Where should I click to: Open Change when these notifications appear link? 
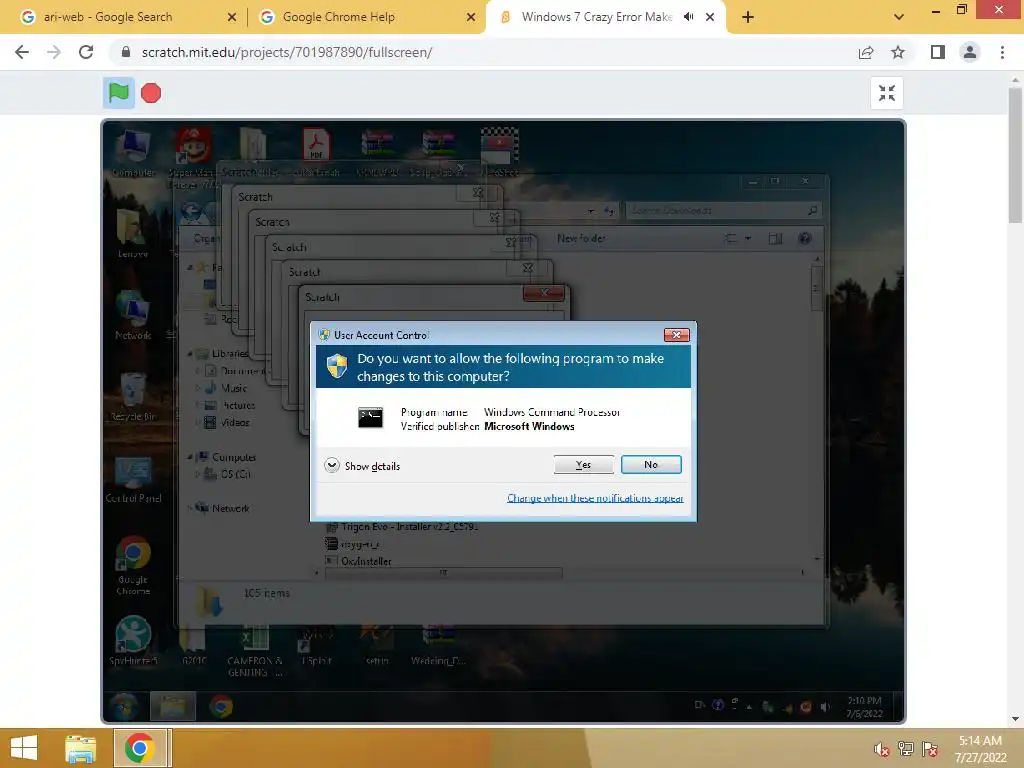pos(595,498)
